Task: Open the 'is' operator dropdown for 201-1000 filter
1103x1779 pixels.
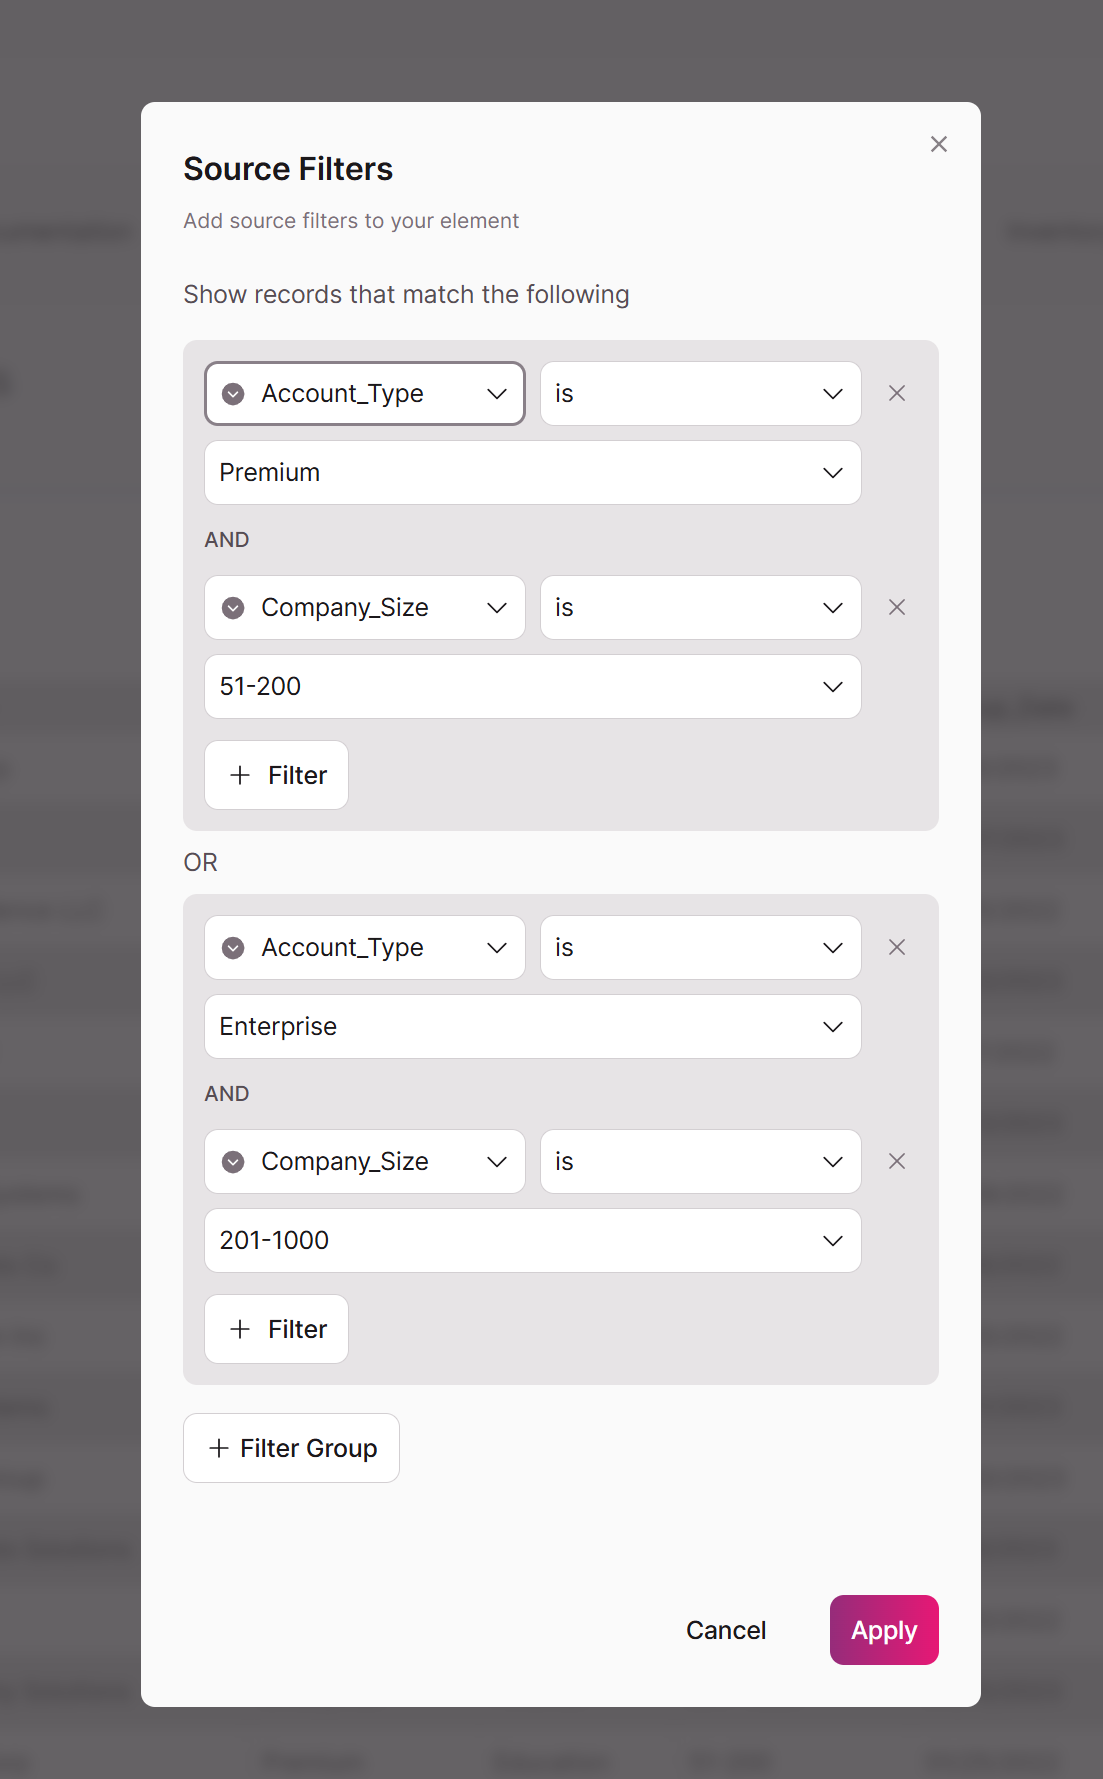Action: 701,1161
